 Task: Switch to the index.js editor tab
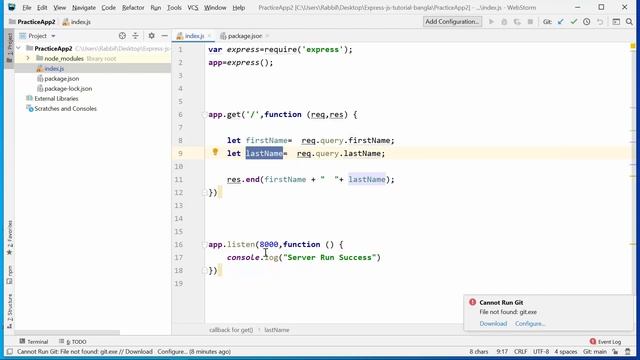click(x=194, y=36)
